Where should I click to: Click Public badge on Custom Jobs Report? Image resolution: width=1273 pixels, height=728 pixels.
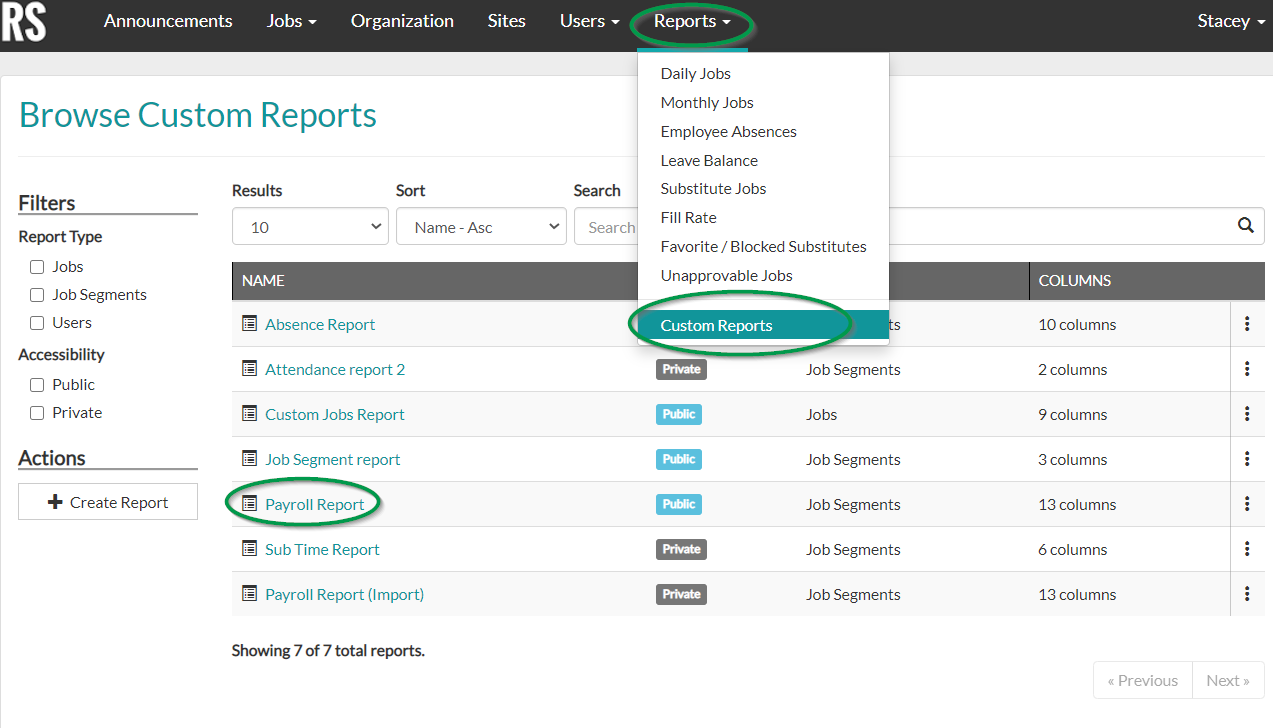pyautogui.click(x=679, y=414)
